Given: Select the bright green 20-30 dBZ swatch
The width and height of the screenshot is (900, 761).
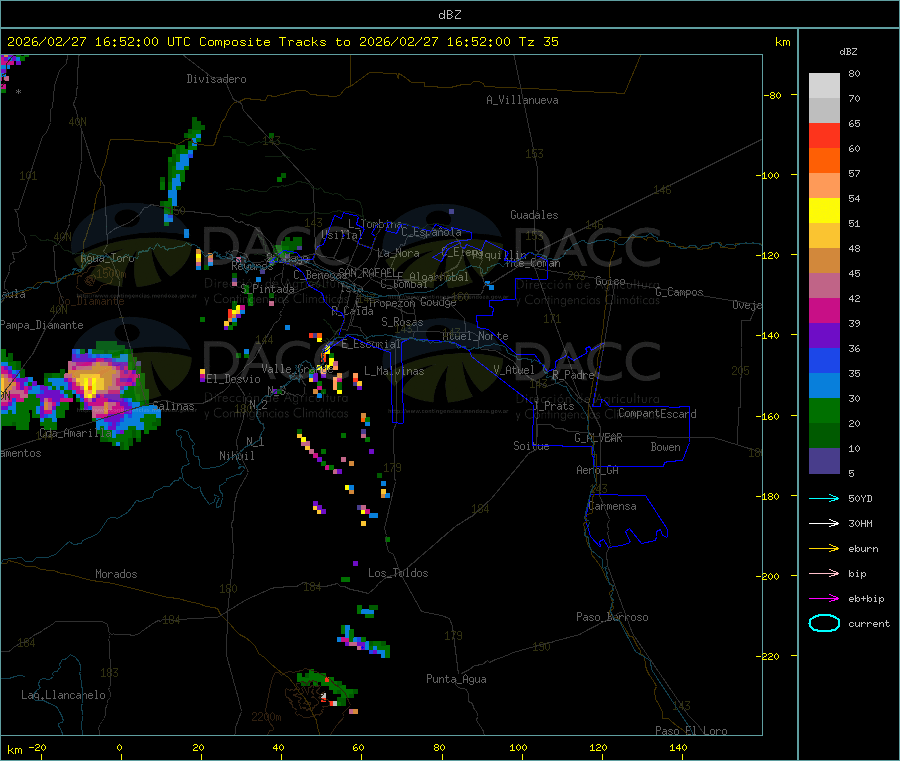Looking at the screenshot, I should 824,411.
